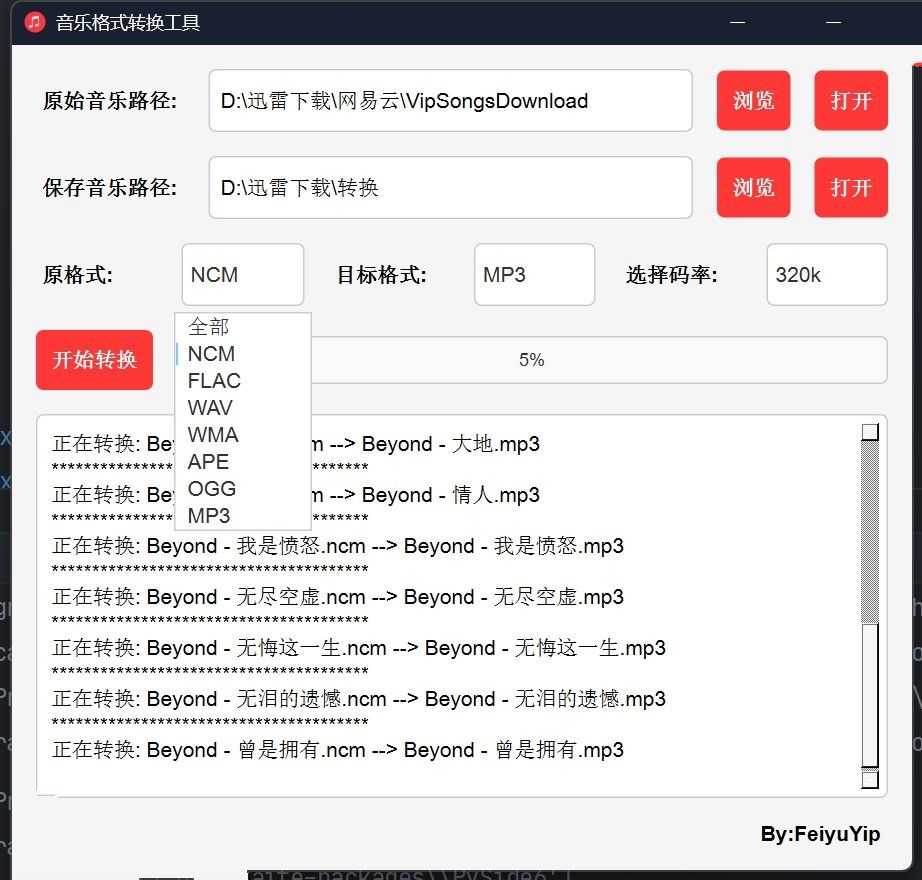Click the music note app icon in title bar
Image resolution: width=922 pixels, height=880 pixels.
point(35,22)
